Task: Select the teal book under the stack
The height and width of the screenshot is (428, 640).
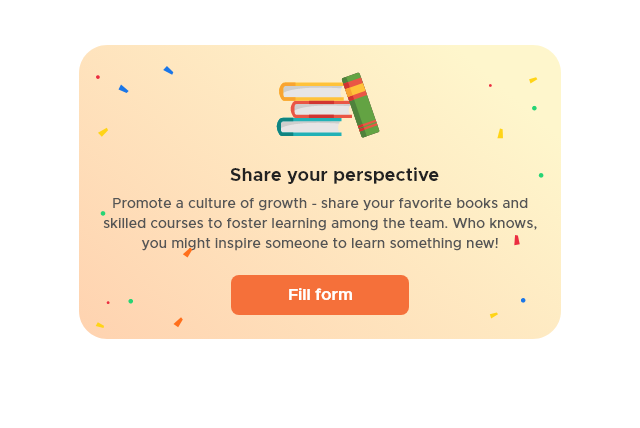Action: pyautogui.click(x=310, y=127)
